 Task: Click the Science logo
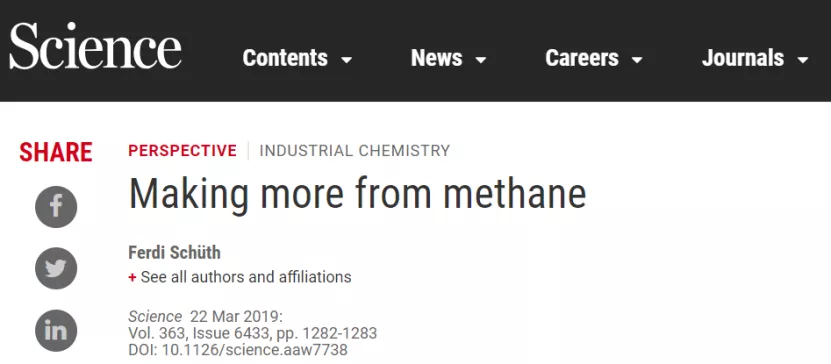click(95, 46)
